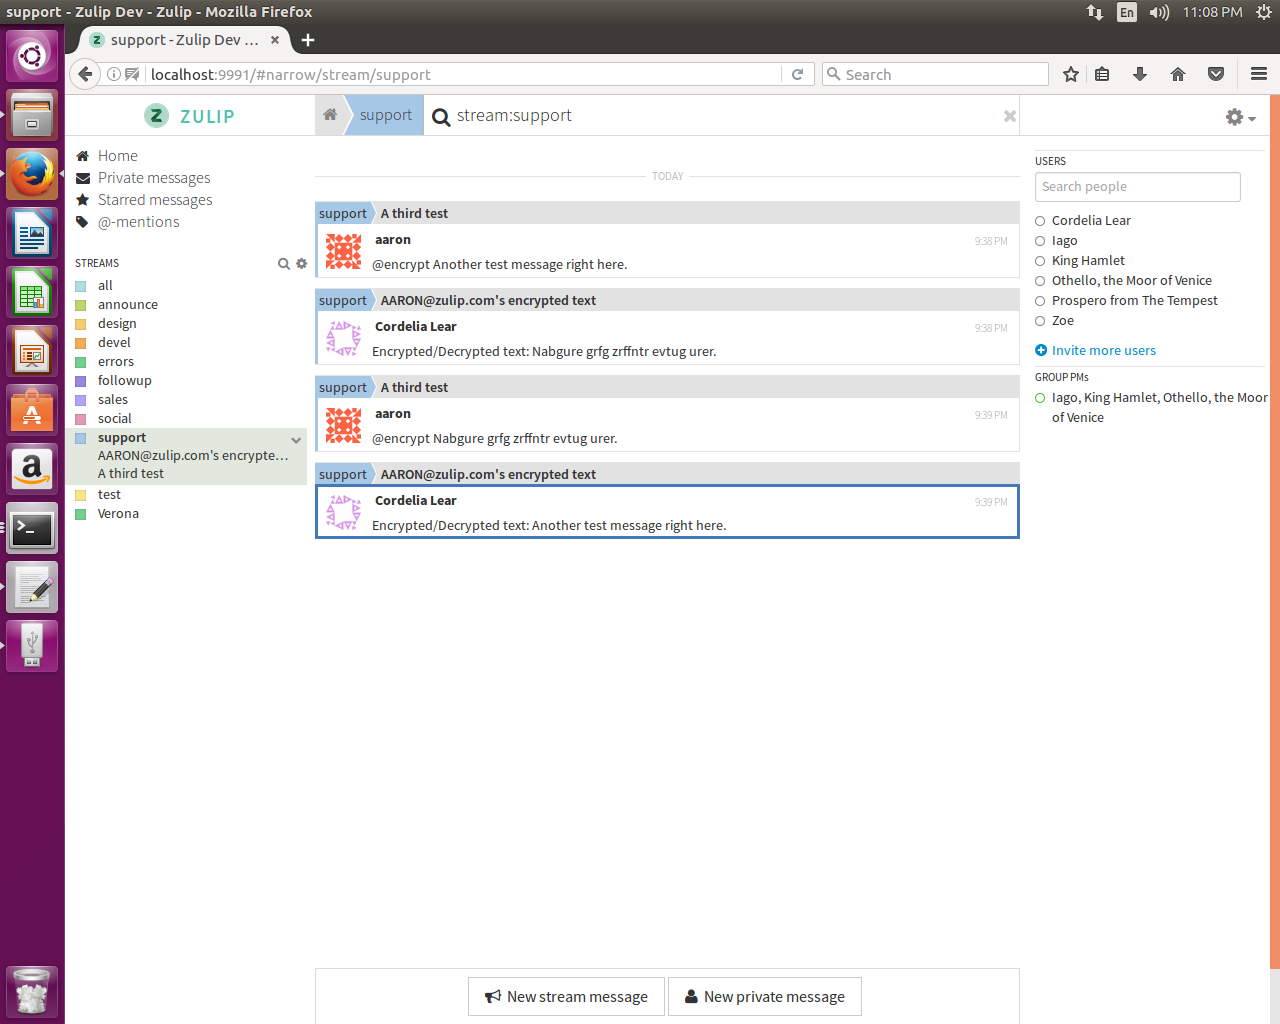Viewport: 1280px width, 1024px height.
Task: Click the Invite more users plus icon
Action: [1041, 350]
